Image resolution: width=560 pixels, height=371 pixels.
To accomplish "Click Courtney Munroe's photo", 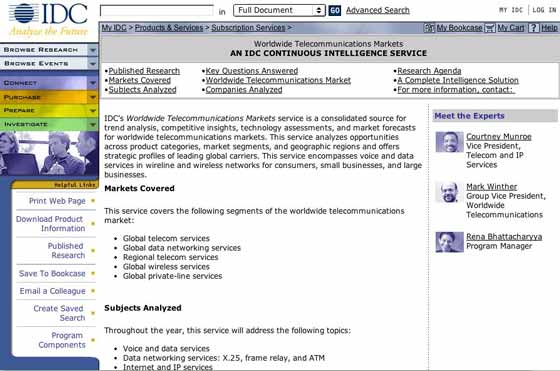I will (449, 142).
